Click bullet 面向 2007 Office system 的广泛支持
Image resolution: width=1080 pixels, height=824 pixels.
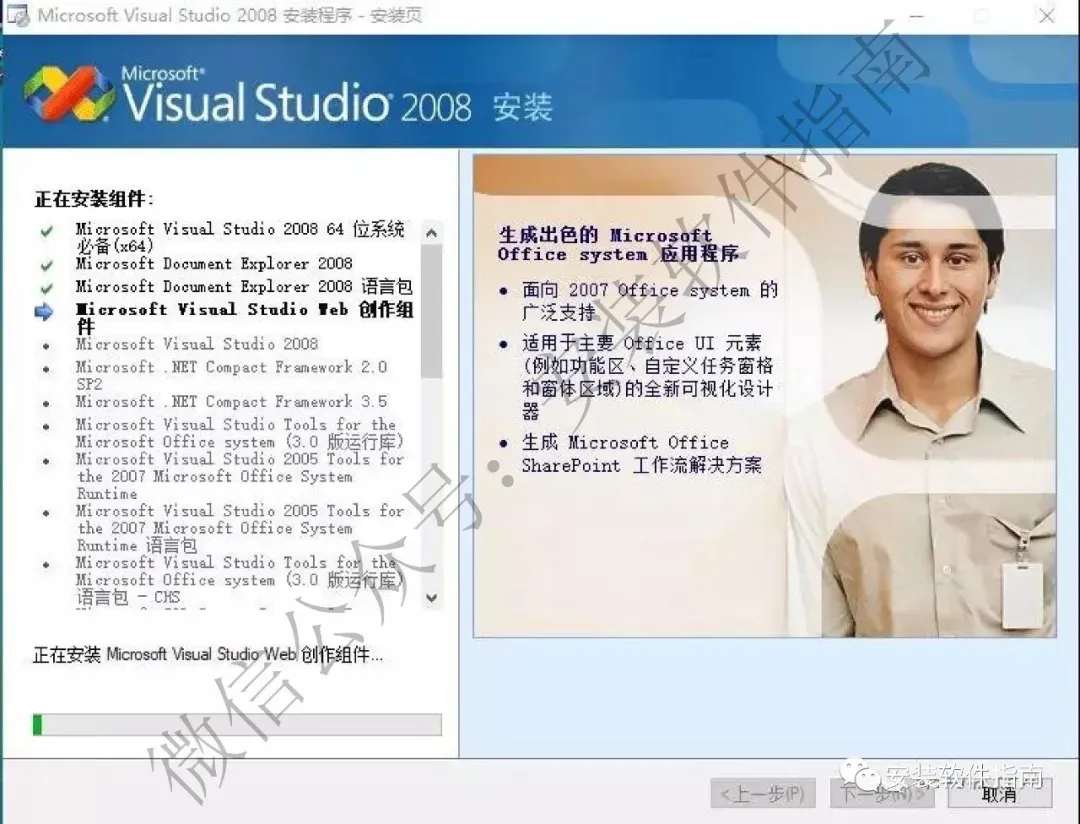click(x=650, y=301)
